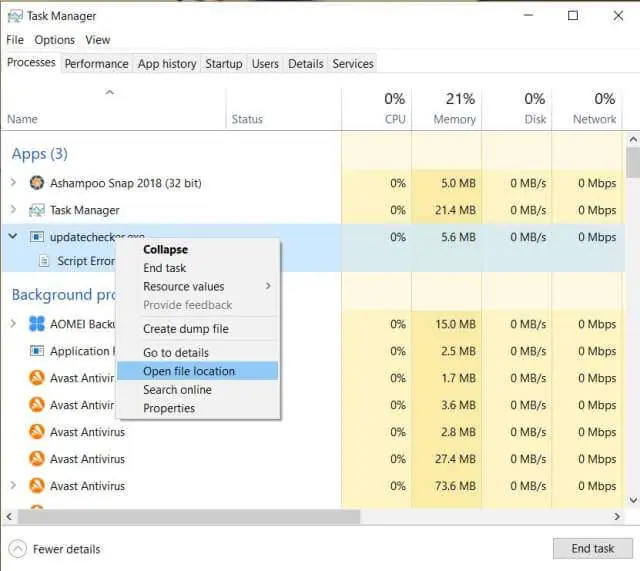
Task: Click the vertical scrollbar down arrow
Action: [x=633, y=500]
